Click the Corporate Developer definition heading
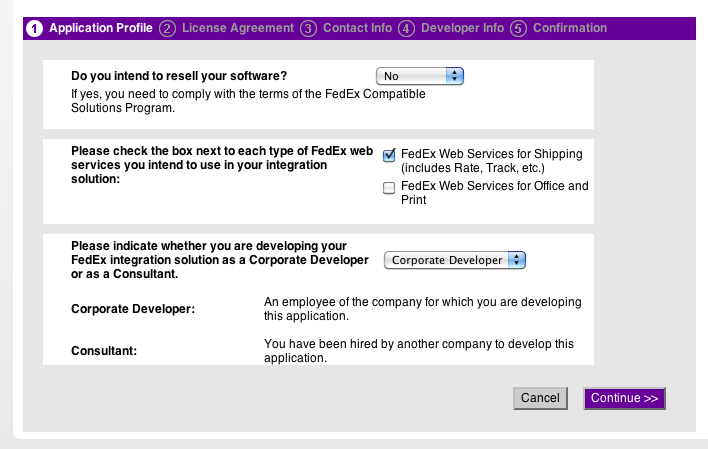708x449 pixels. pyautogui.click(x=133, y=309)
